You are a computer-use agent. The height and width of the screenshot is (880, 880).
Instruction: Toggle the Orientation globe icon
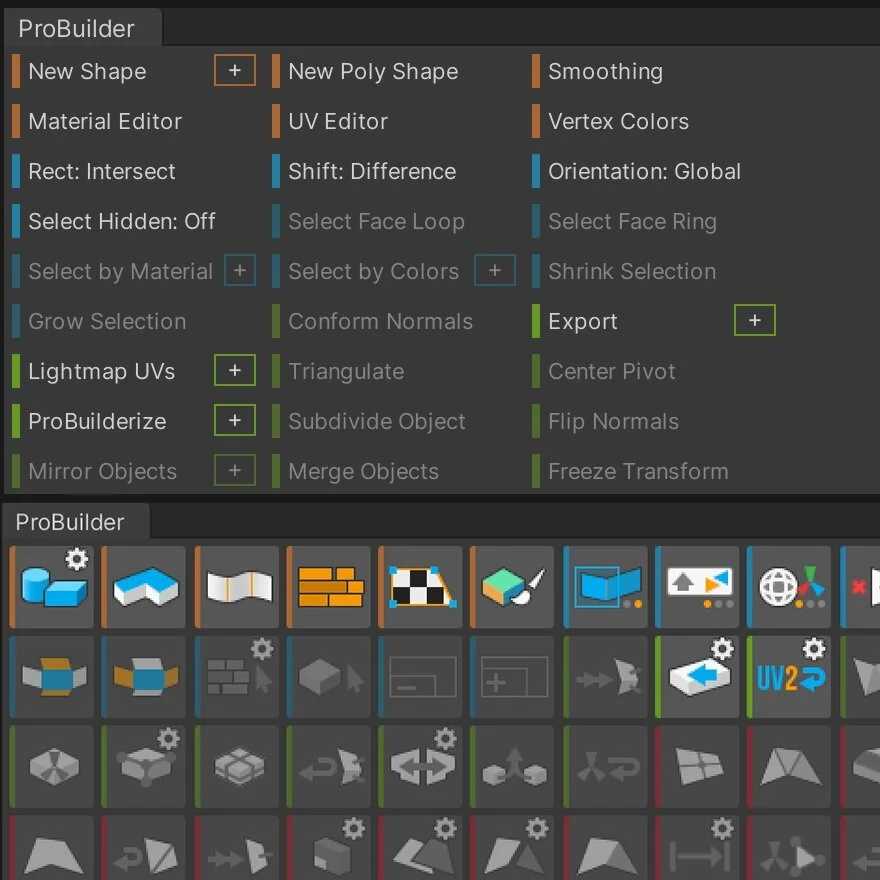click(789, 586)
